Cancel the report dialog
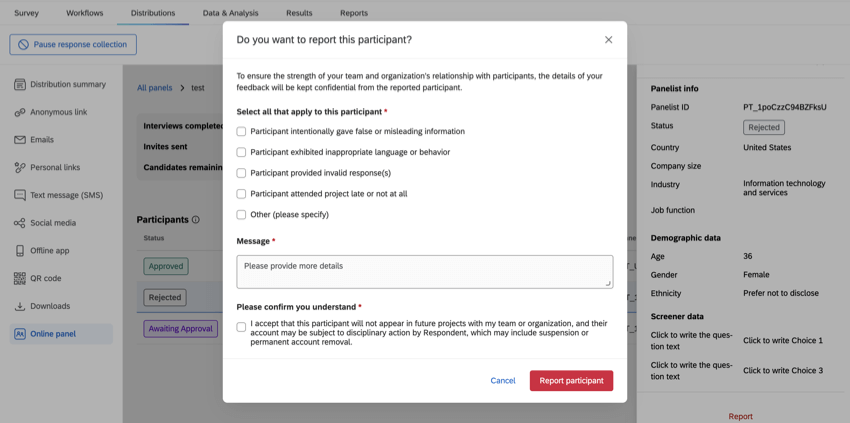This screenshot has width=850, height=423. tap(503, 381)
